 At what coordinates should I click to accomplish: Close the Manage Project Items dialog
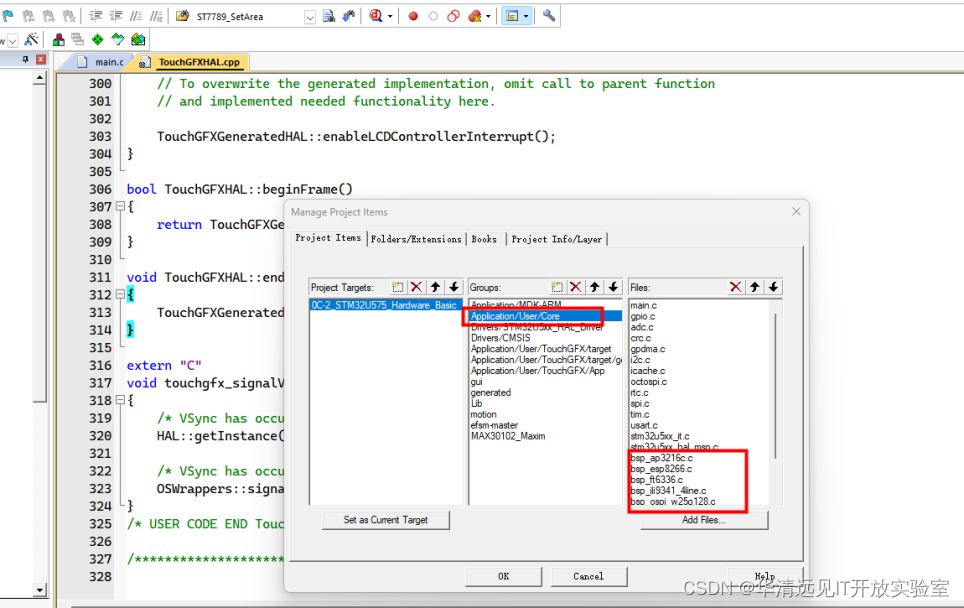pos(796,211)
